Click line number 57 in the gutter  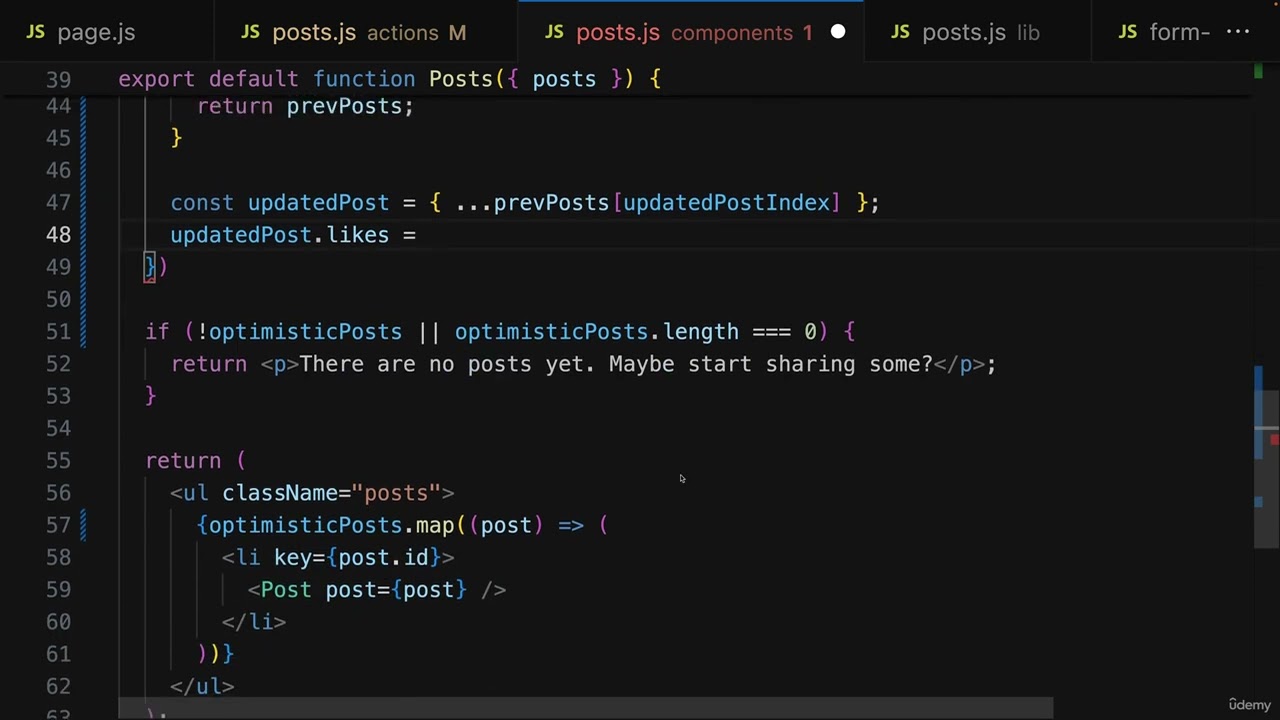click(58, 525)
